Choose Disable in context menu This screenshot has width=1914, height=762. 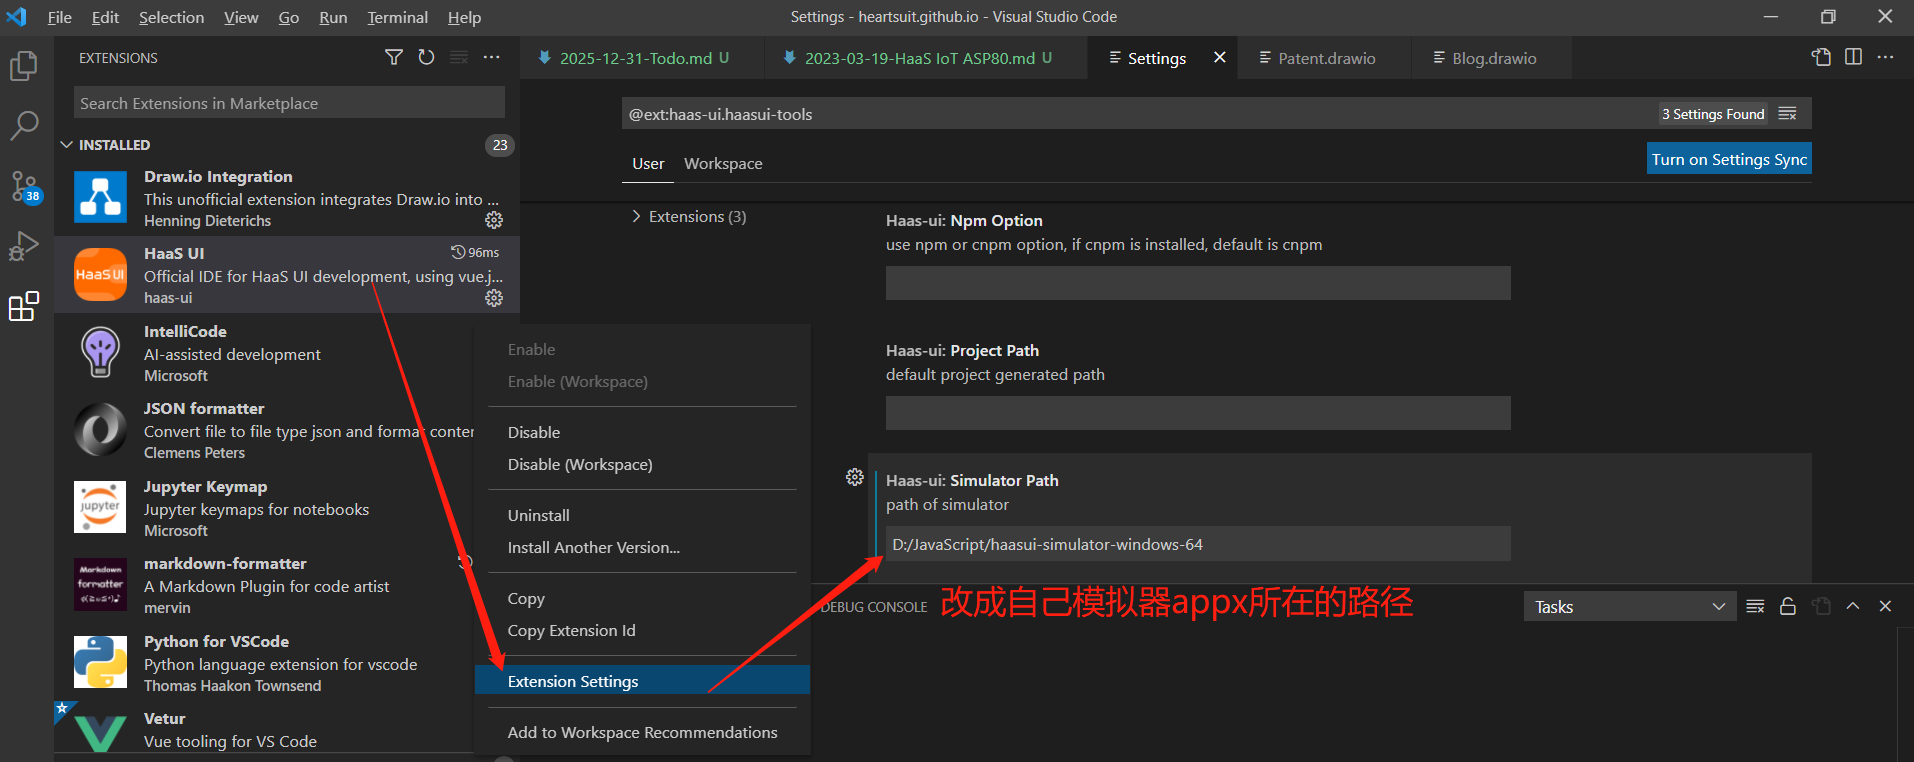point(642,432)
